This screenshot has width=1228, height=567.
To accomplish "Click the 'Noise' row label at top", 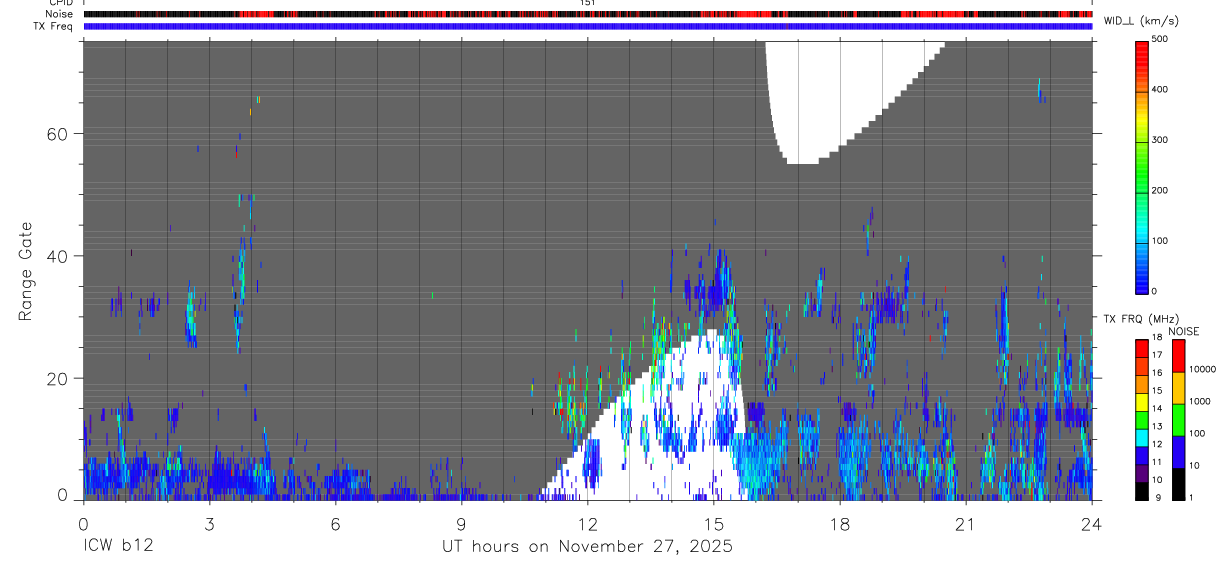I will point(59,14).
